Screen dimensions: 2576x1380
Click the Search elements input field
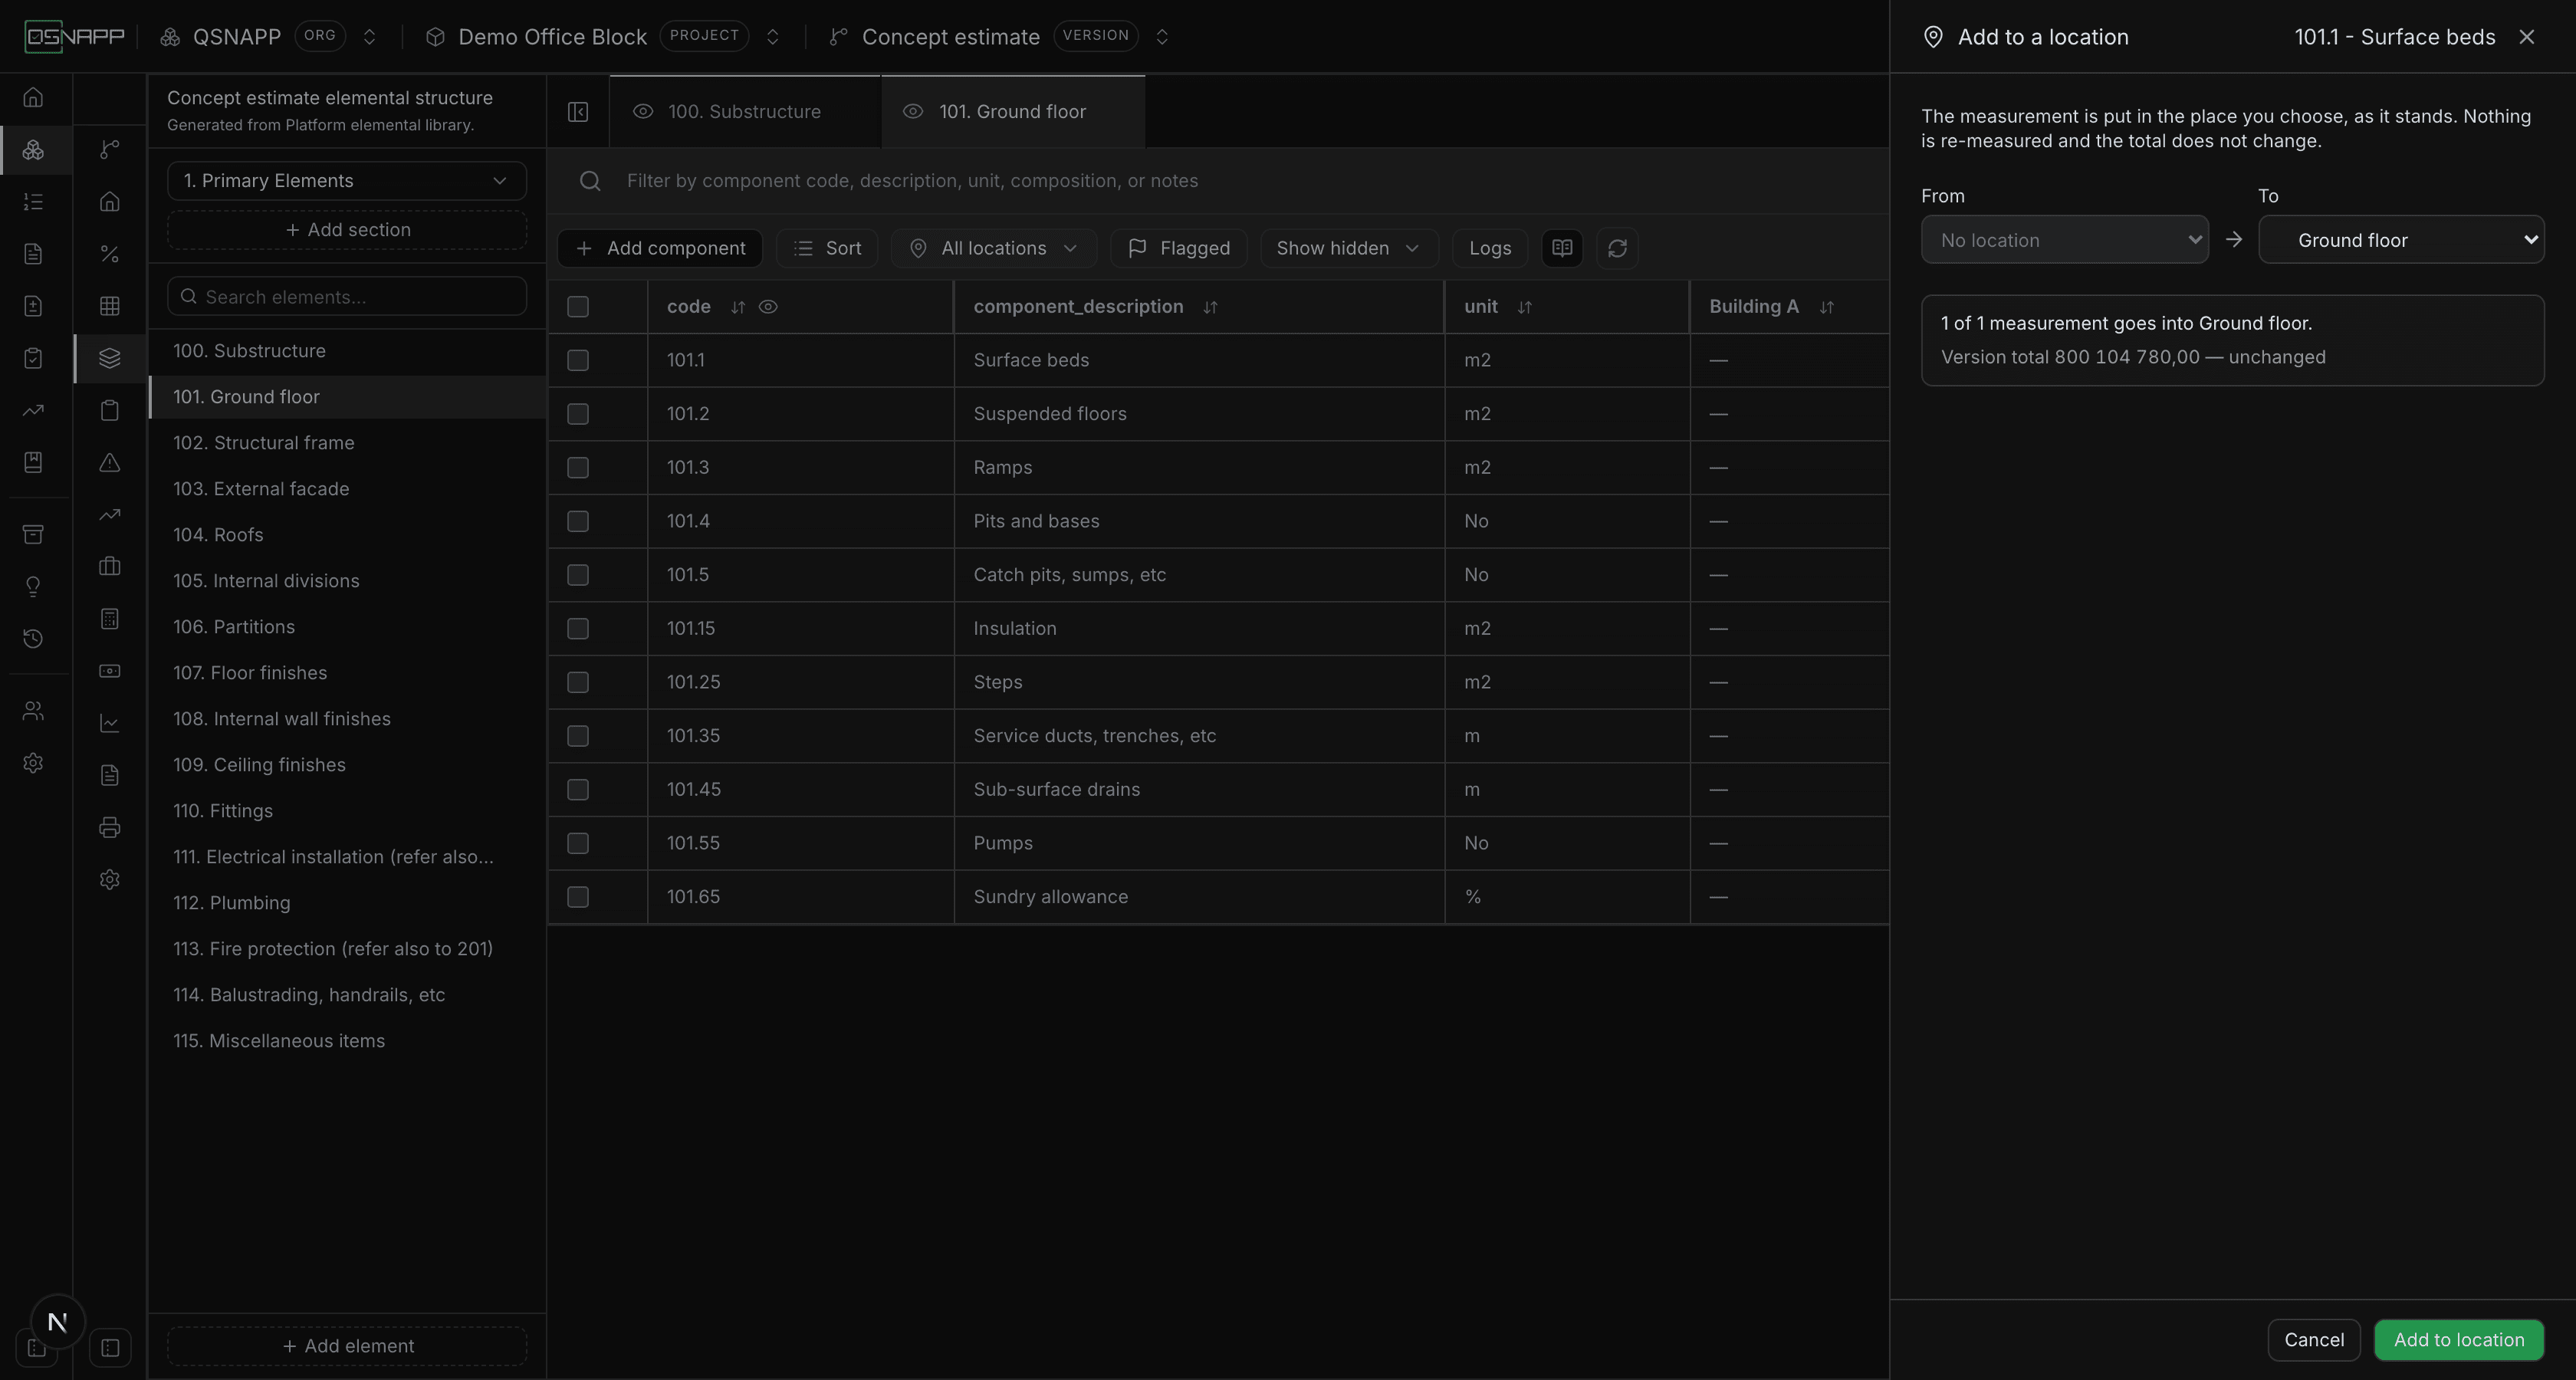[x=346, y=297]
